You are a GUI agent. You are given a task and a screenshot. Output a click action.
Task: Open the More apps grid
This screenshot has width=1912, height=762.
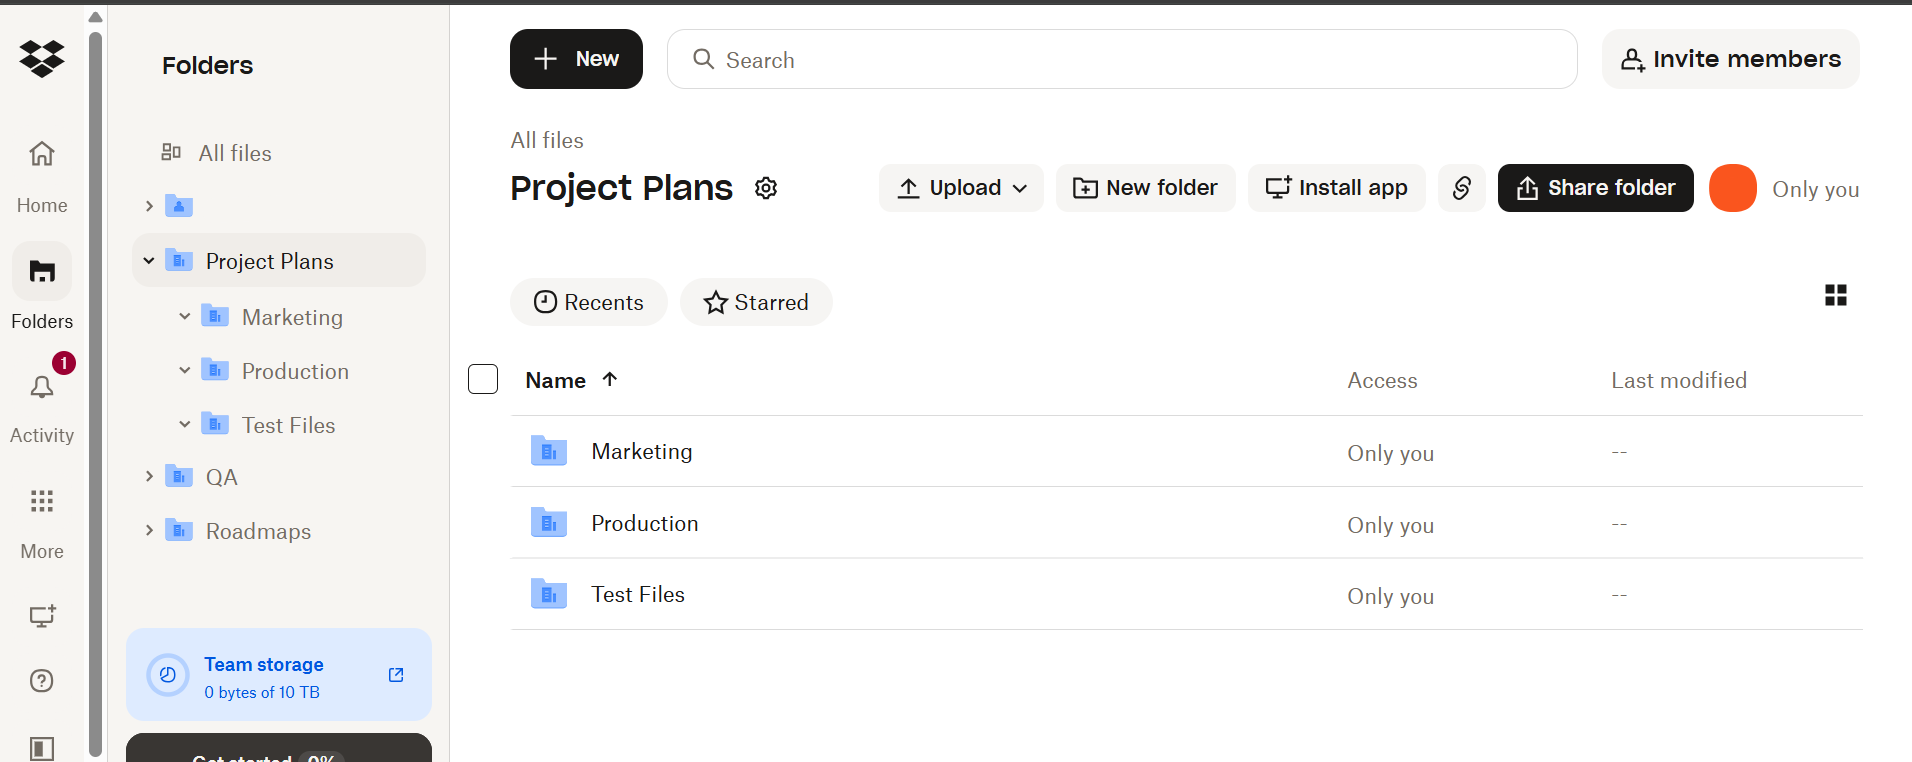[x=42, y=502]
